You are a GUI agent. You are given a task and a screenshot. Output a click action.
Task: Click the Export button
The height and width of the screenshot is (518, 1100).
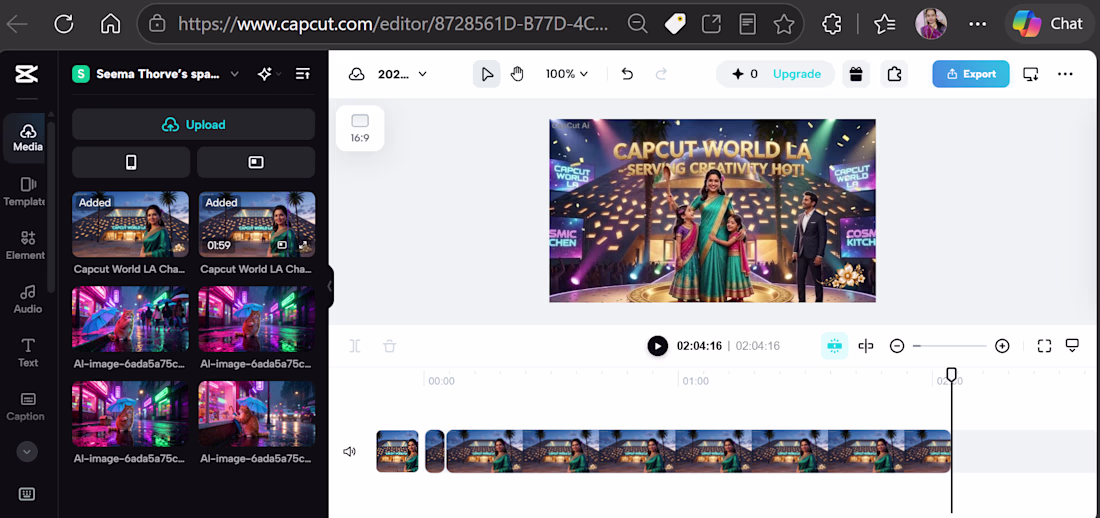pos(971,74)
